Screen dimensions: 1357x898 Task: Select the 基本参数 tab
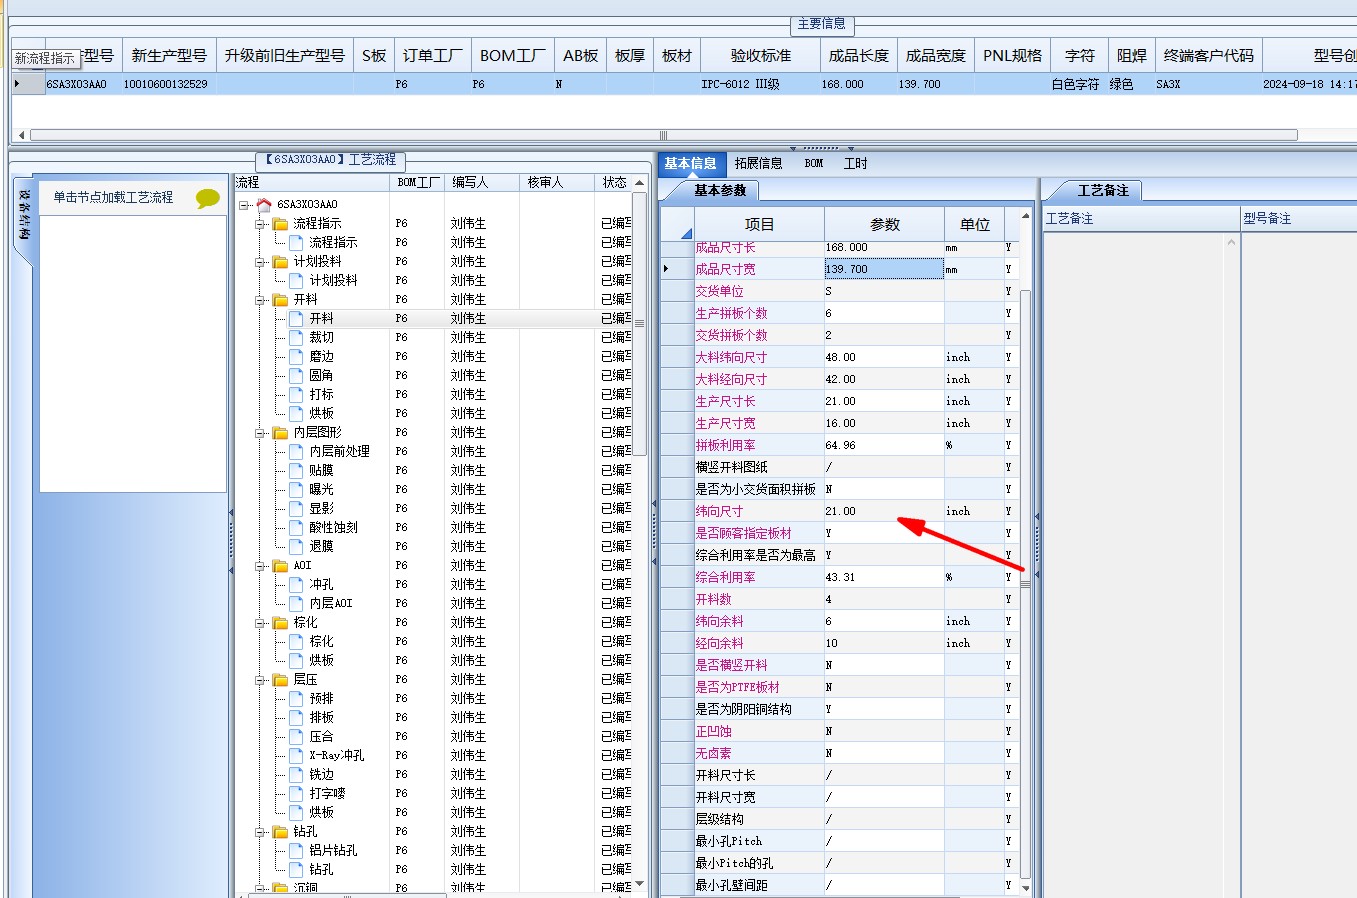pyautogui.click(x=719, y=190)
